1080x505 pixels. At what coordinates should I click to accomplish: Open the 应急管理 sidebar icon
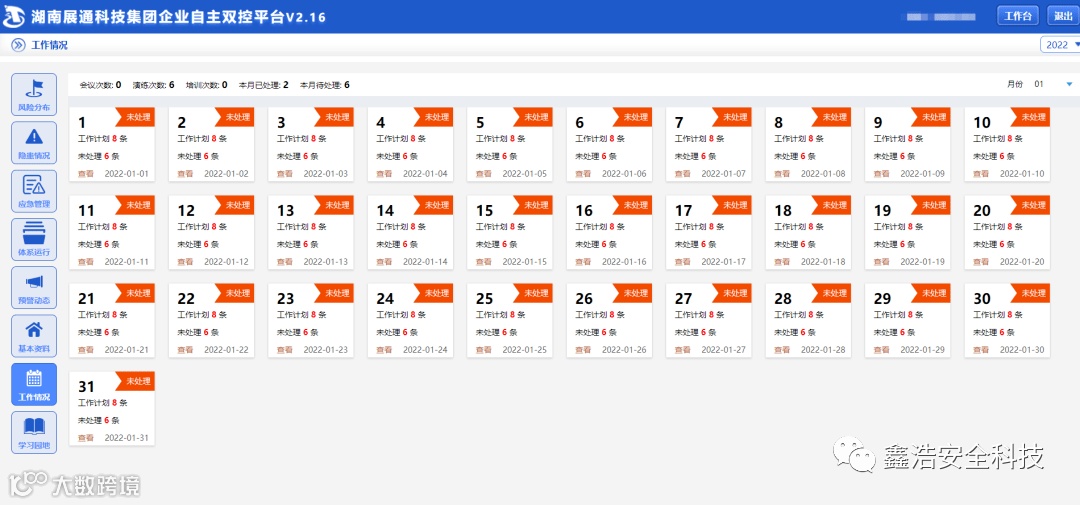pyautogui.click(x=34, y=191)
